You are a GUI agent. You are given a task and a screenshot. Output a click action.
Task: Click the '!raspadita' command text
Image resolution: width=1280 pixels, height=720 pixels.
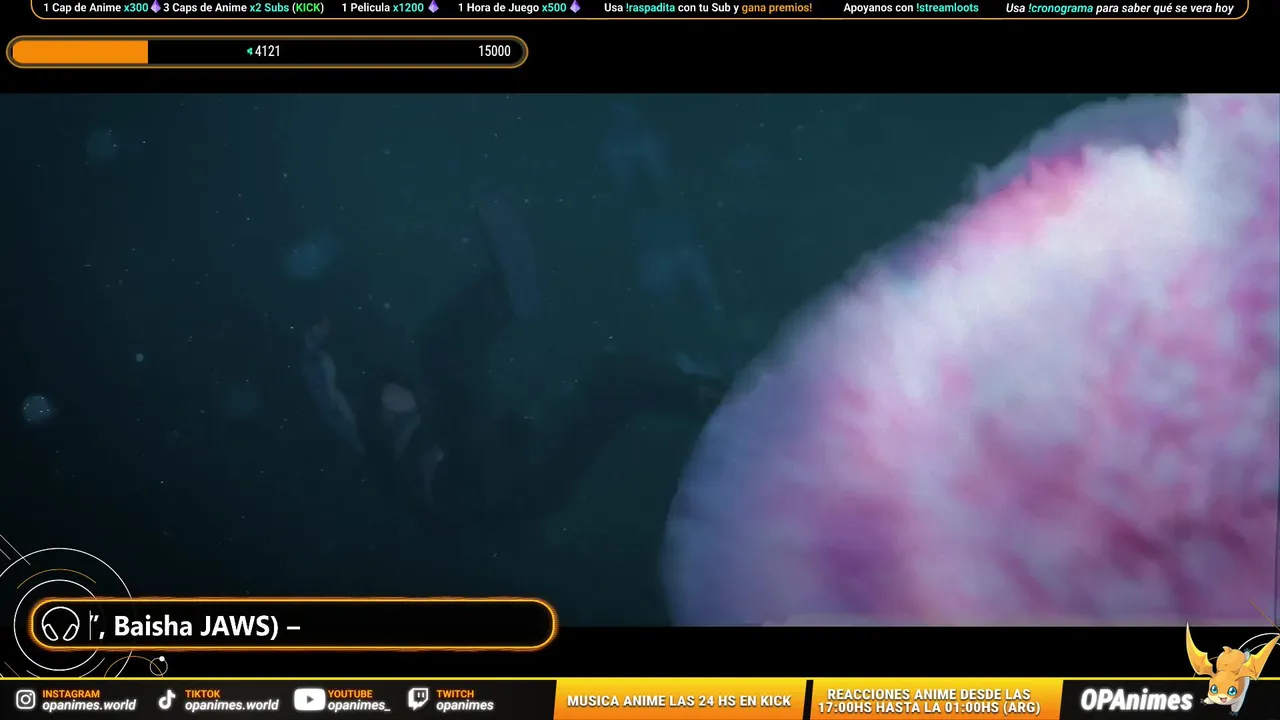coord(651,8)
